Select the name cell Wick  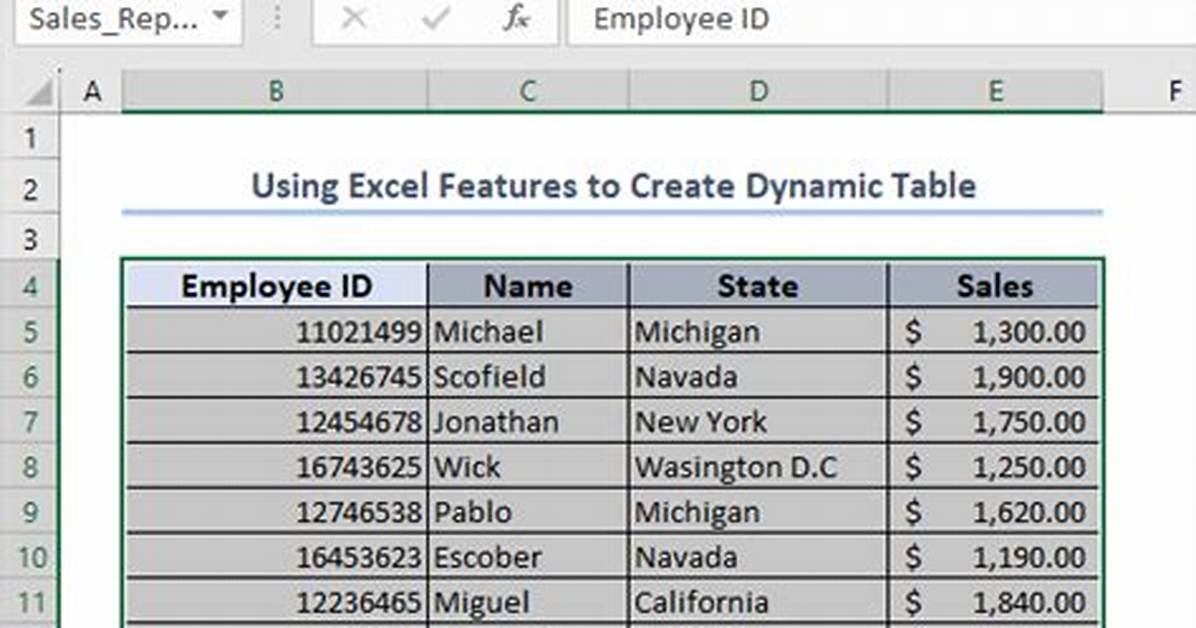(528, 467)
